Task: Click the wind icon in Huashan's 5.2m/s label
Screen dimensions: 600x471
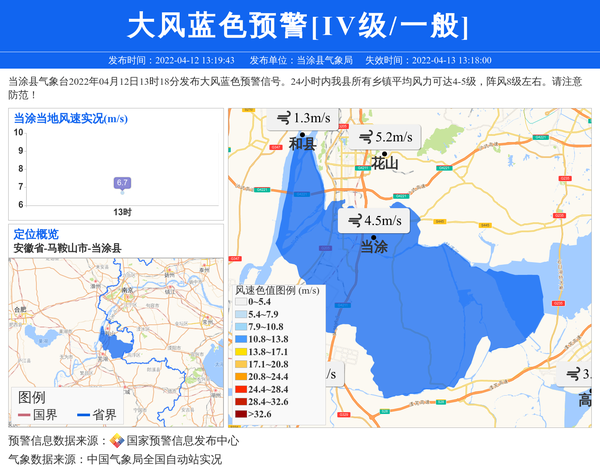Action: coord(366,137)
